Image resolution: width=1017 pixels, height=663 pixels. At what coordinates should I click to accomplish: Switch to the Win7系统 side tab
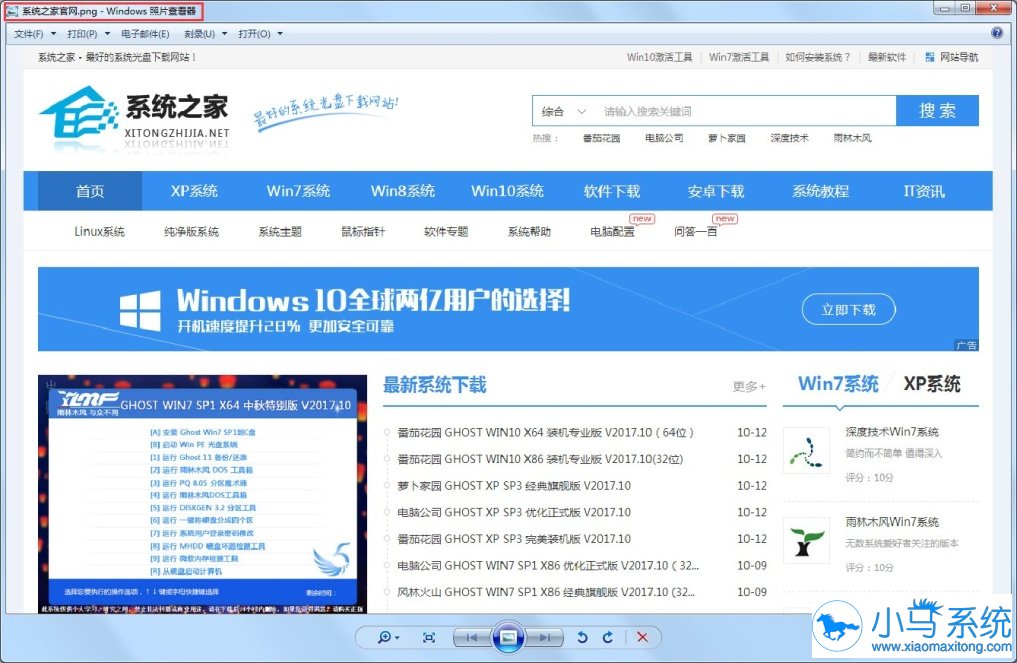coord(838,384)
